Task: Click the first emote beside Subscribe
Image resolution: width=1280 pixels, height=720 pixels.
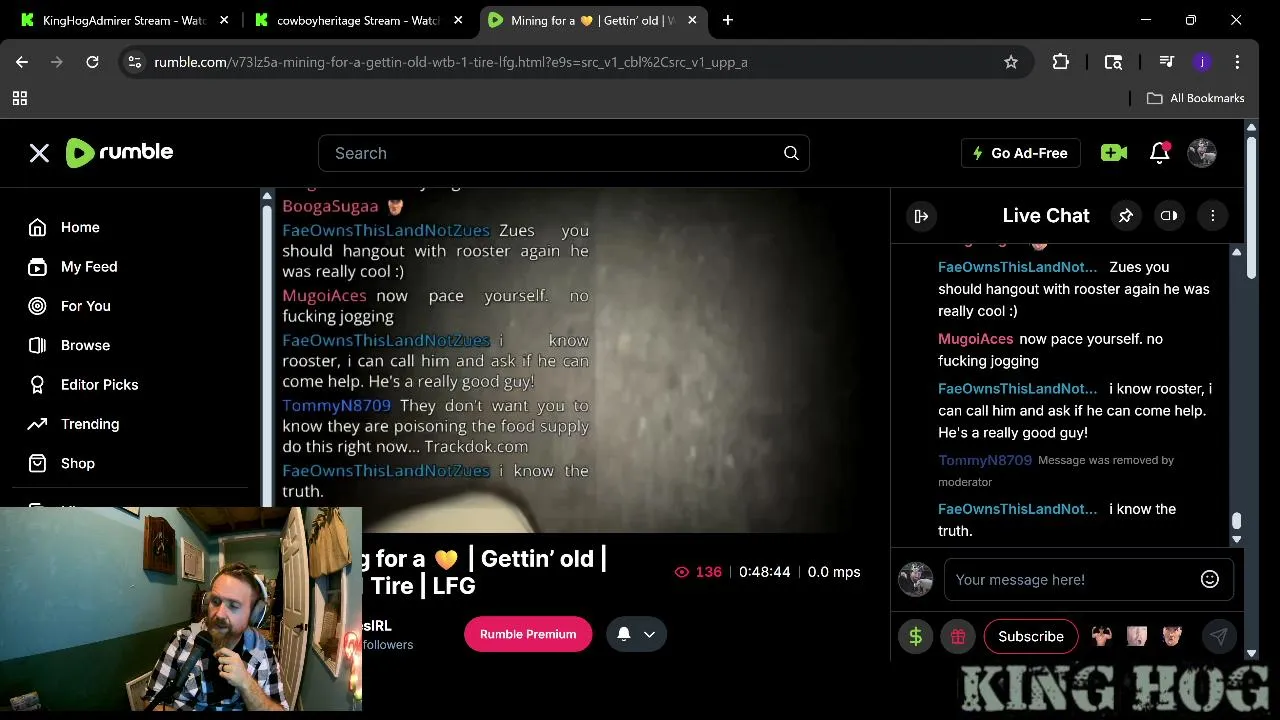Action: (1102, 636)
